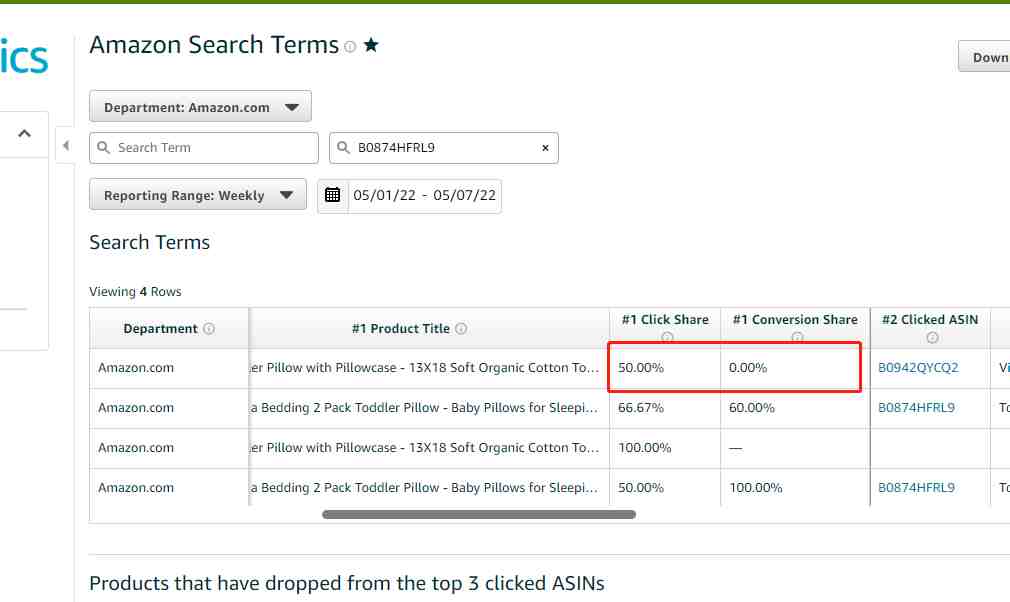
Task: Click the Department column info icon
Action: [x=209, y=329]
